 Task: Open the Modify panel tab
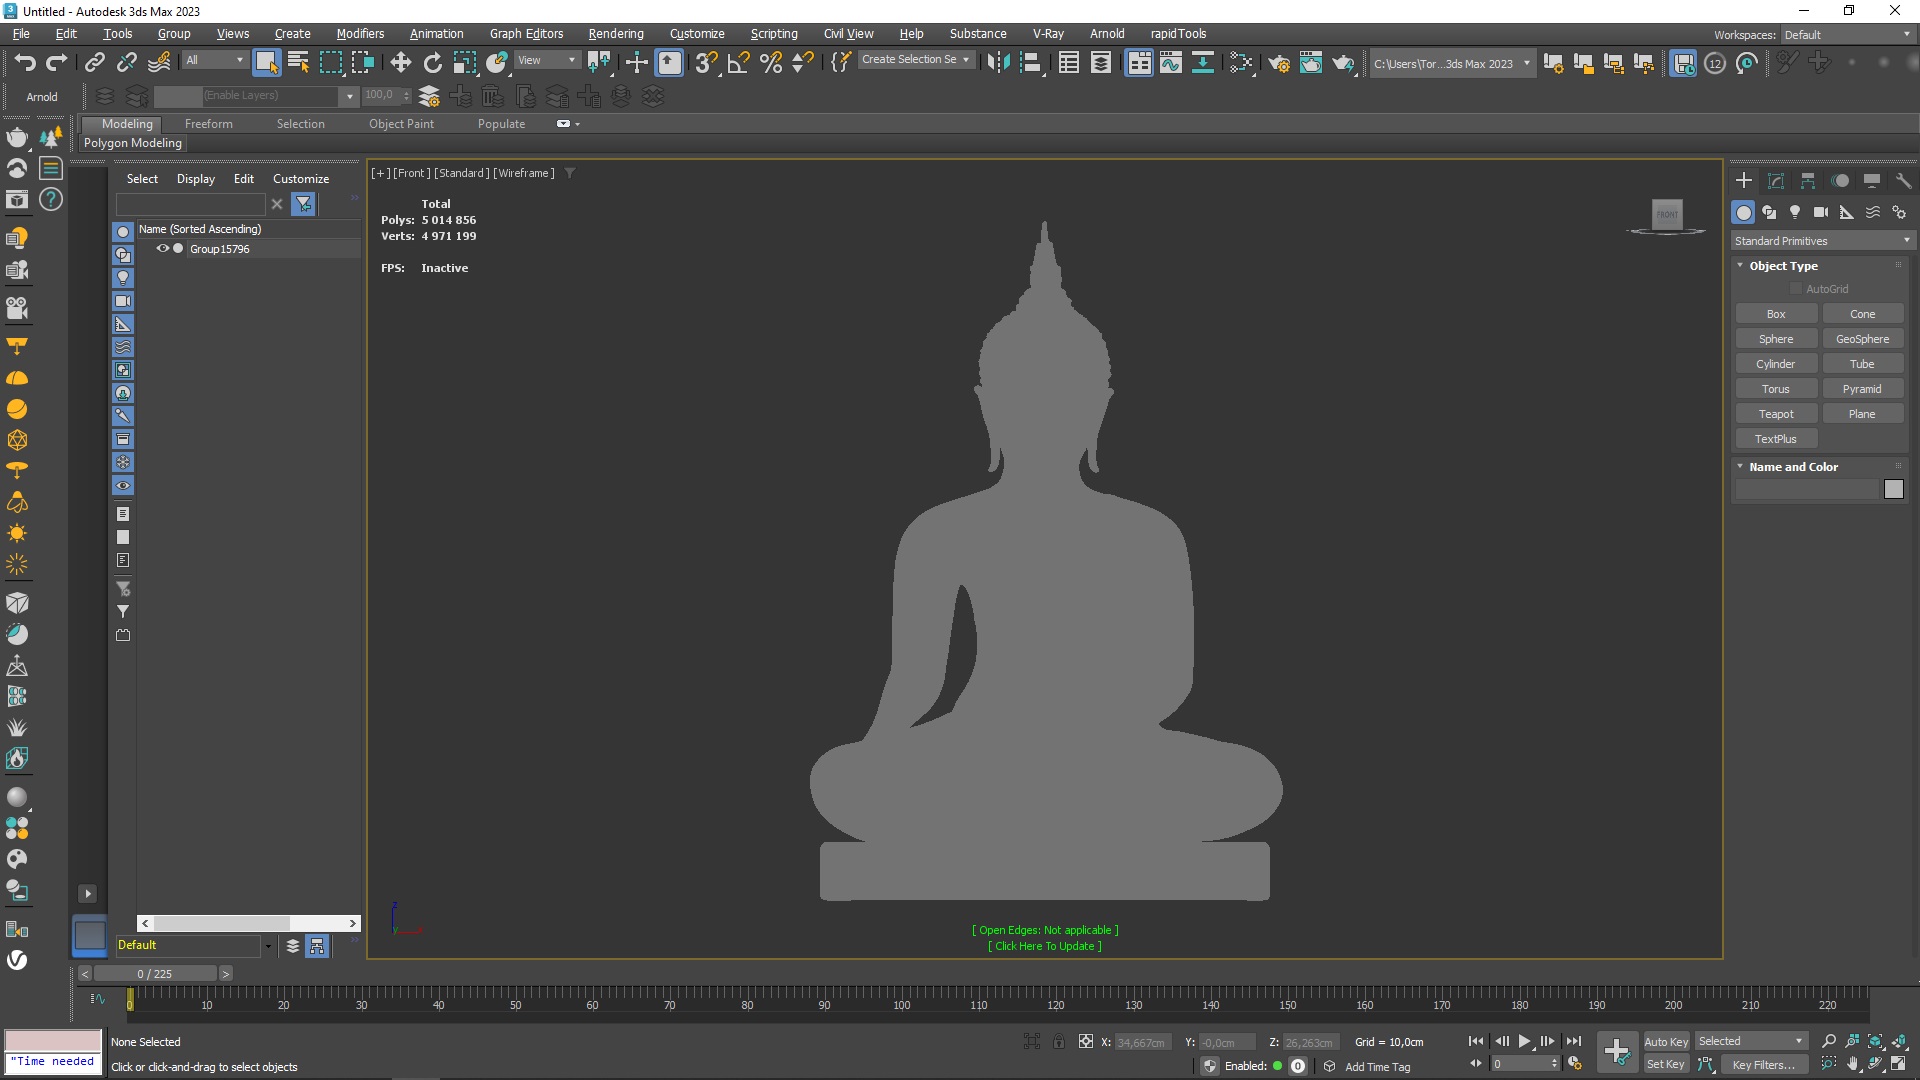(x=1776, y=180)
